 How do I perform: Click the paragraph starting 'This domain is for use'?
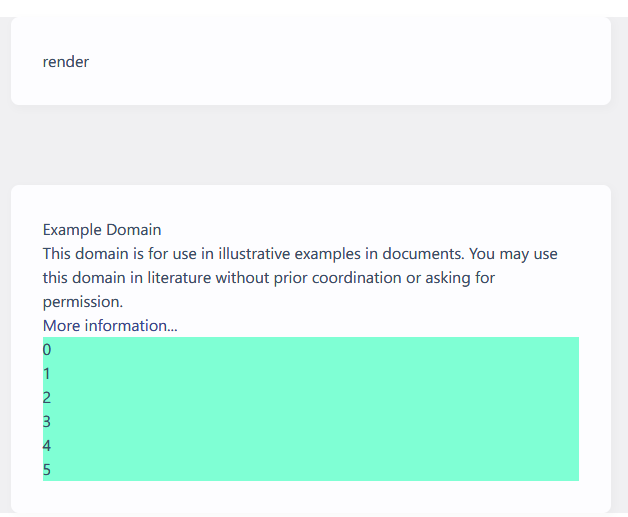click(300, 278)
